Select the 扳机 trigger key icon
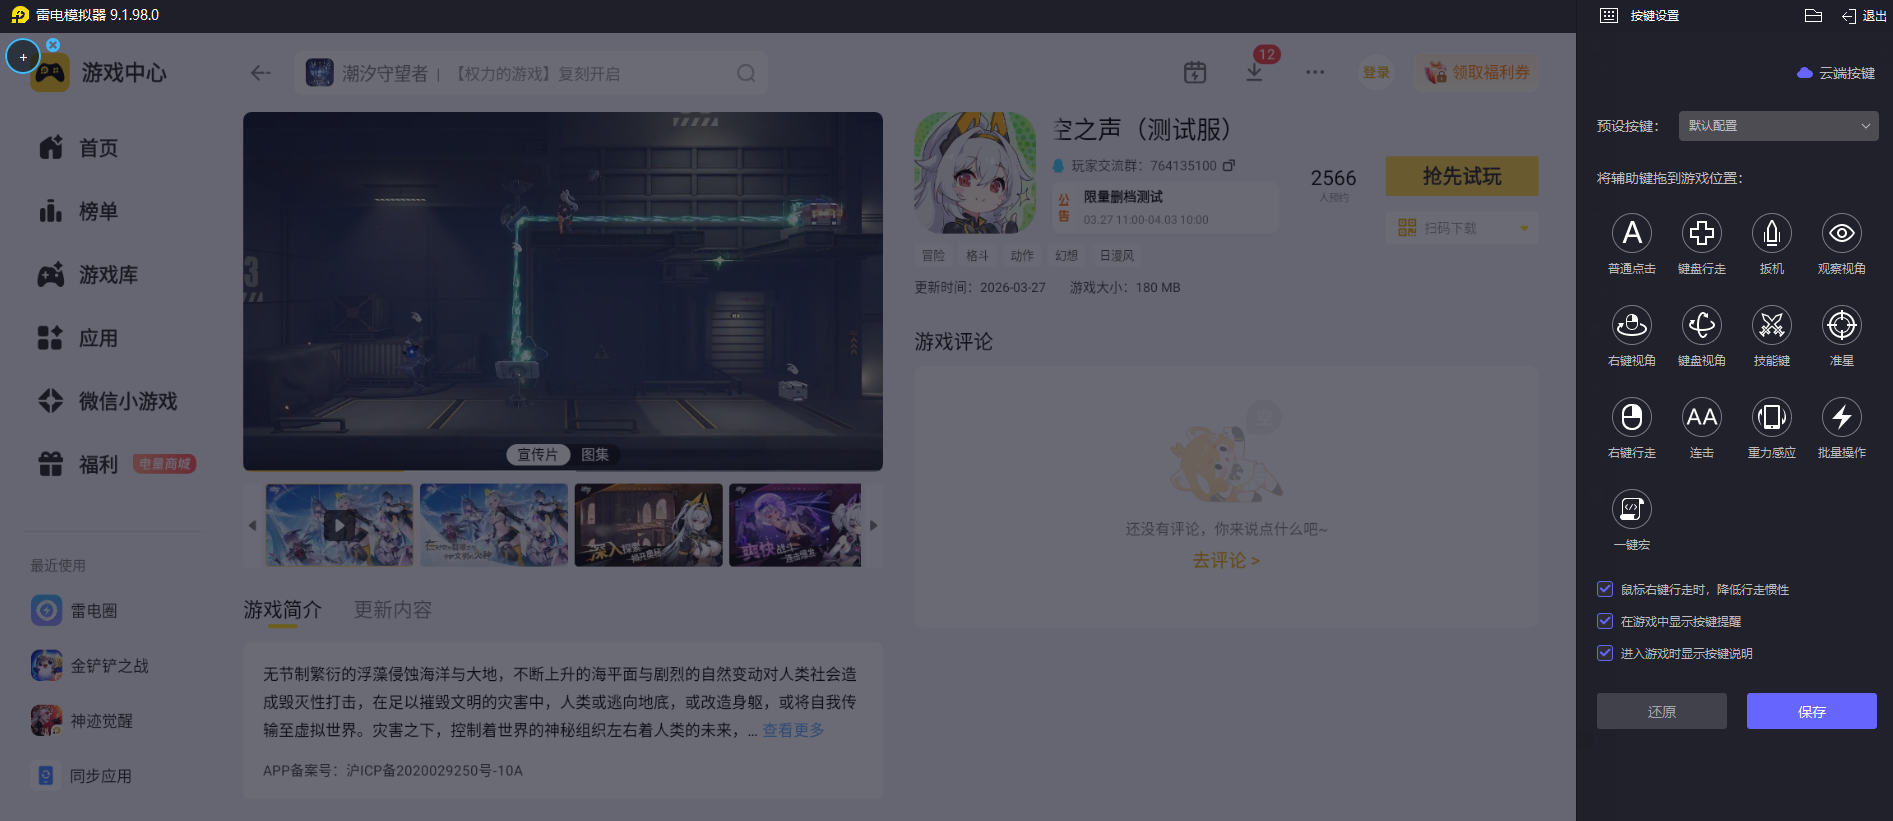The width and height of the screenshot is (1893, 821). (1772, 233)
